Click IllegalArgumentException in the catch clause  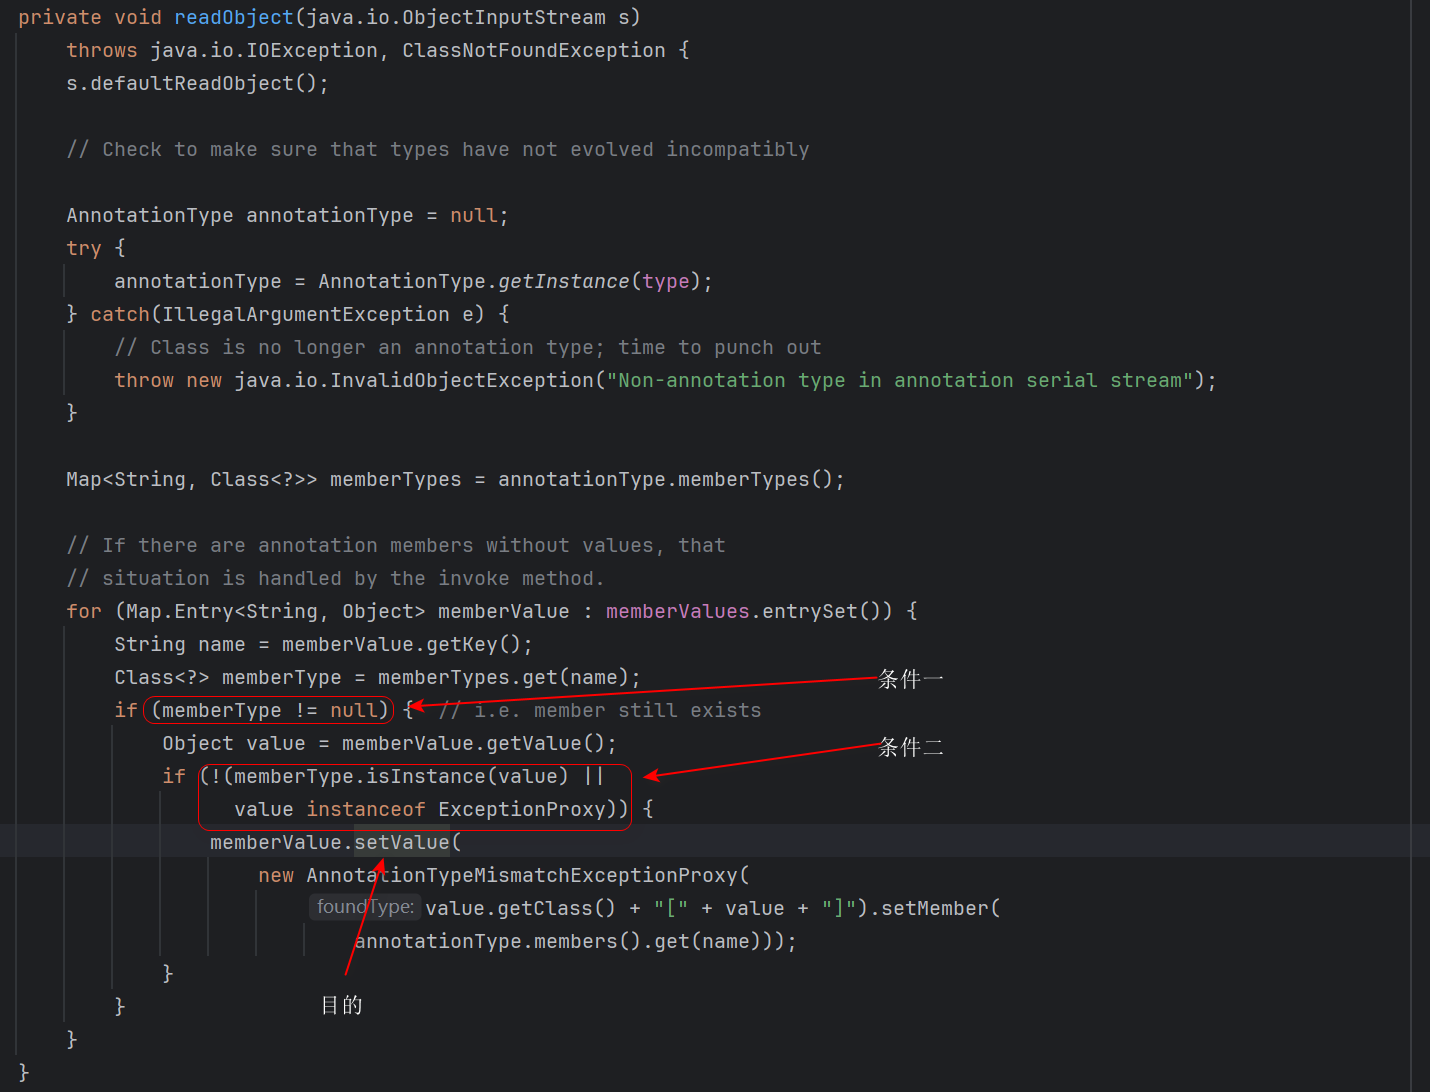tap(306, 314)
